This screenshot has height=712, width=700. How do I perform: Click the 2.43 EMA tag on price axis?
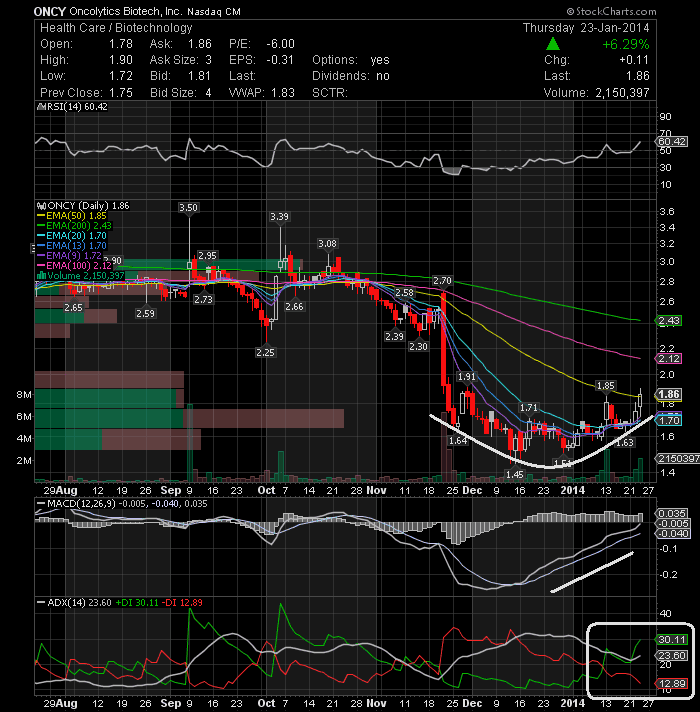click(x=669, y=321)
